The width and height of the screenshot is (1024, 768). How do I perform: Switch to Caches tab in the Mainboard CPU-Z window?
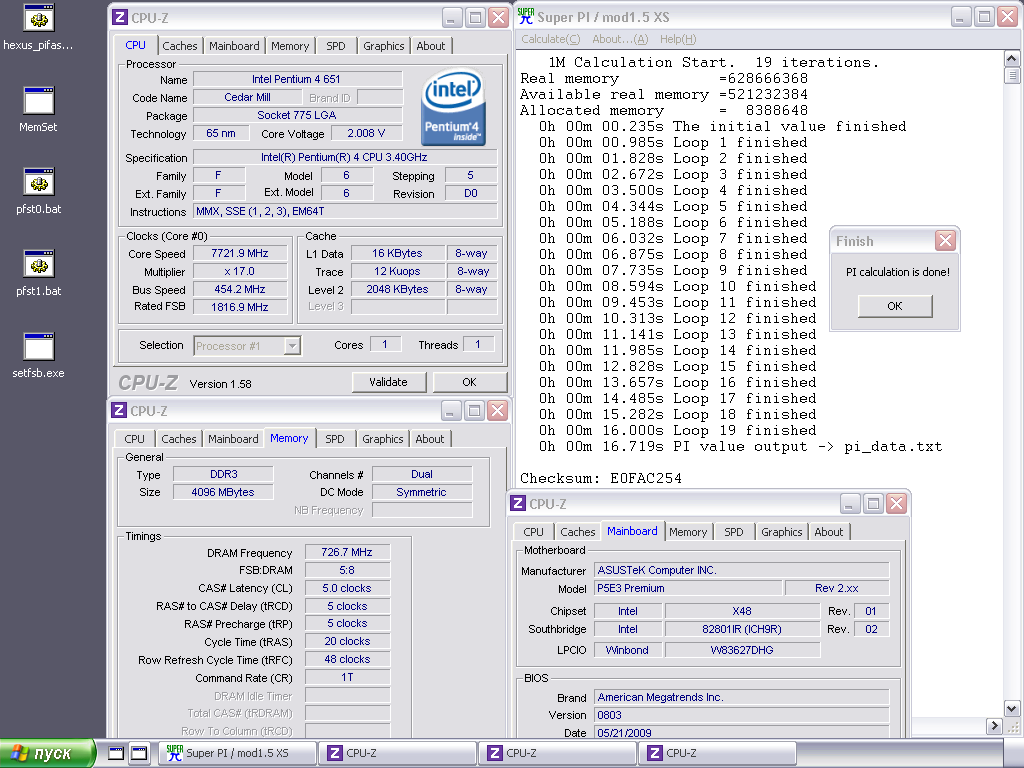578,532
